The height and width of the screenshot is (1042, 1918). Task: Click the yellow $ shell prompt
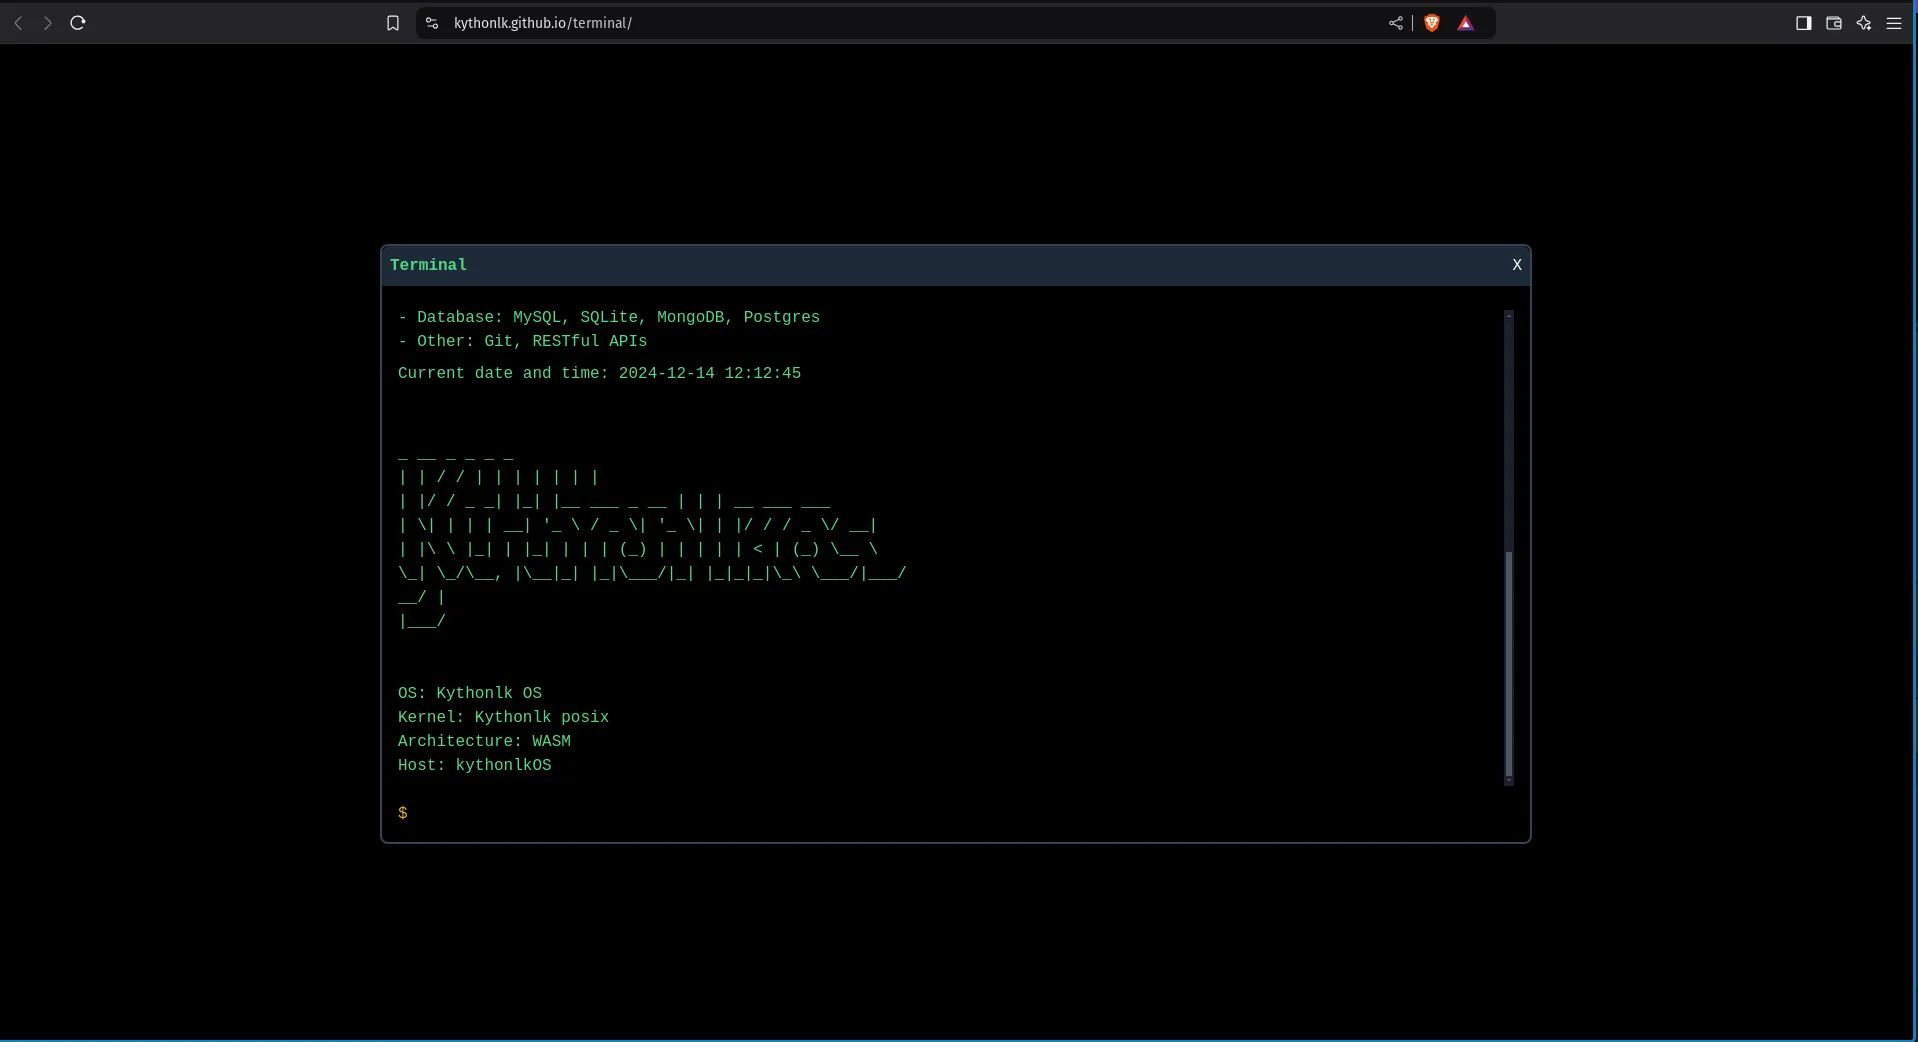(402, 814)
